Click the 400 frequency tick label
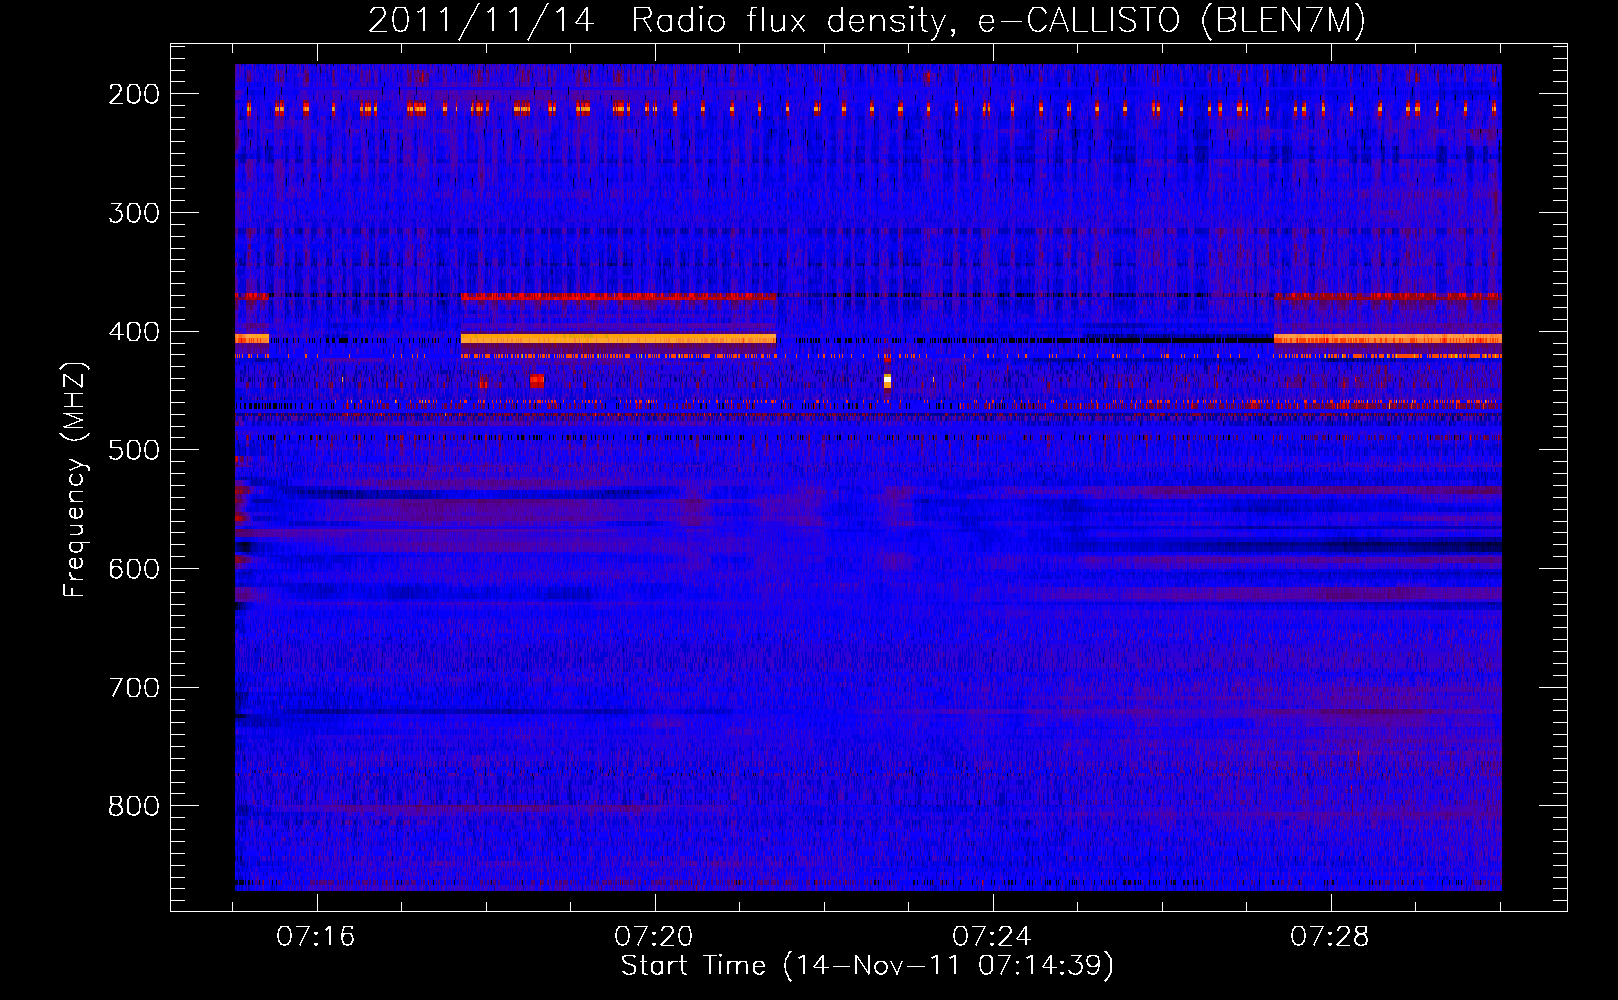Screen dimensions: 1618x1000 pyautogui.click(x=134, y=332)
